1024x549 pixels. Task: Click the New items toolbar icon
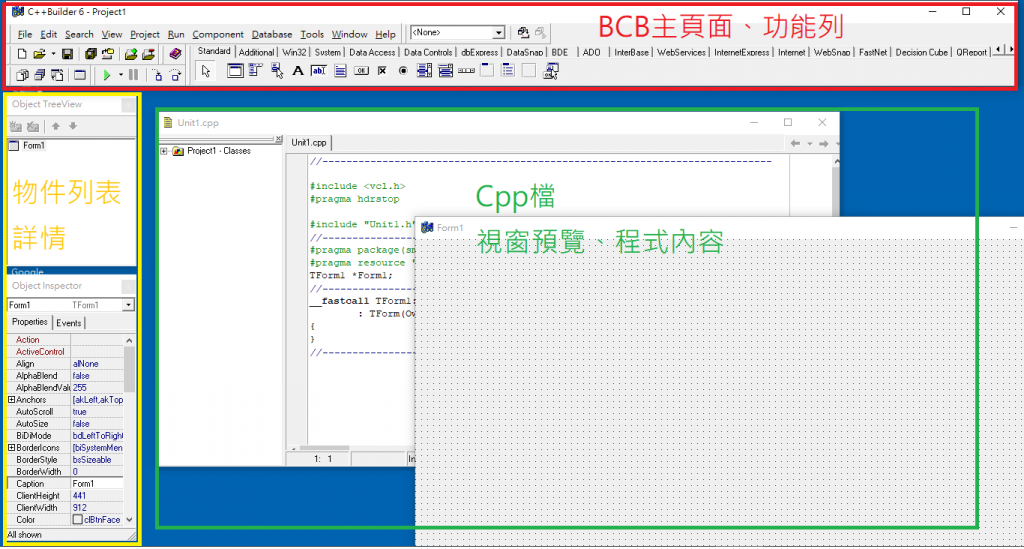tap(22, 54)
